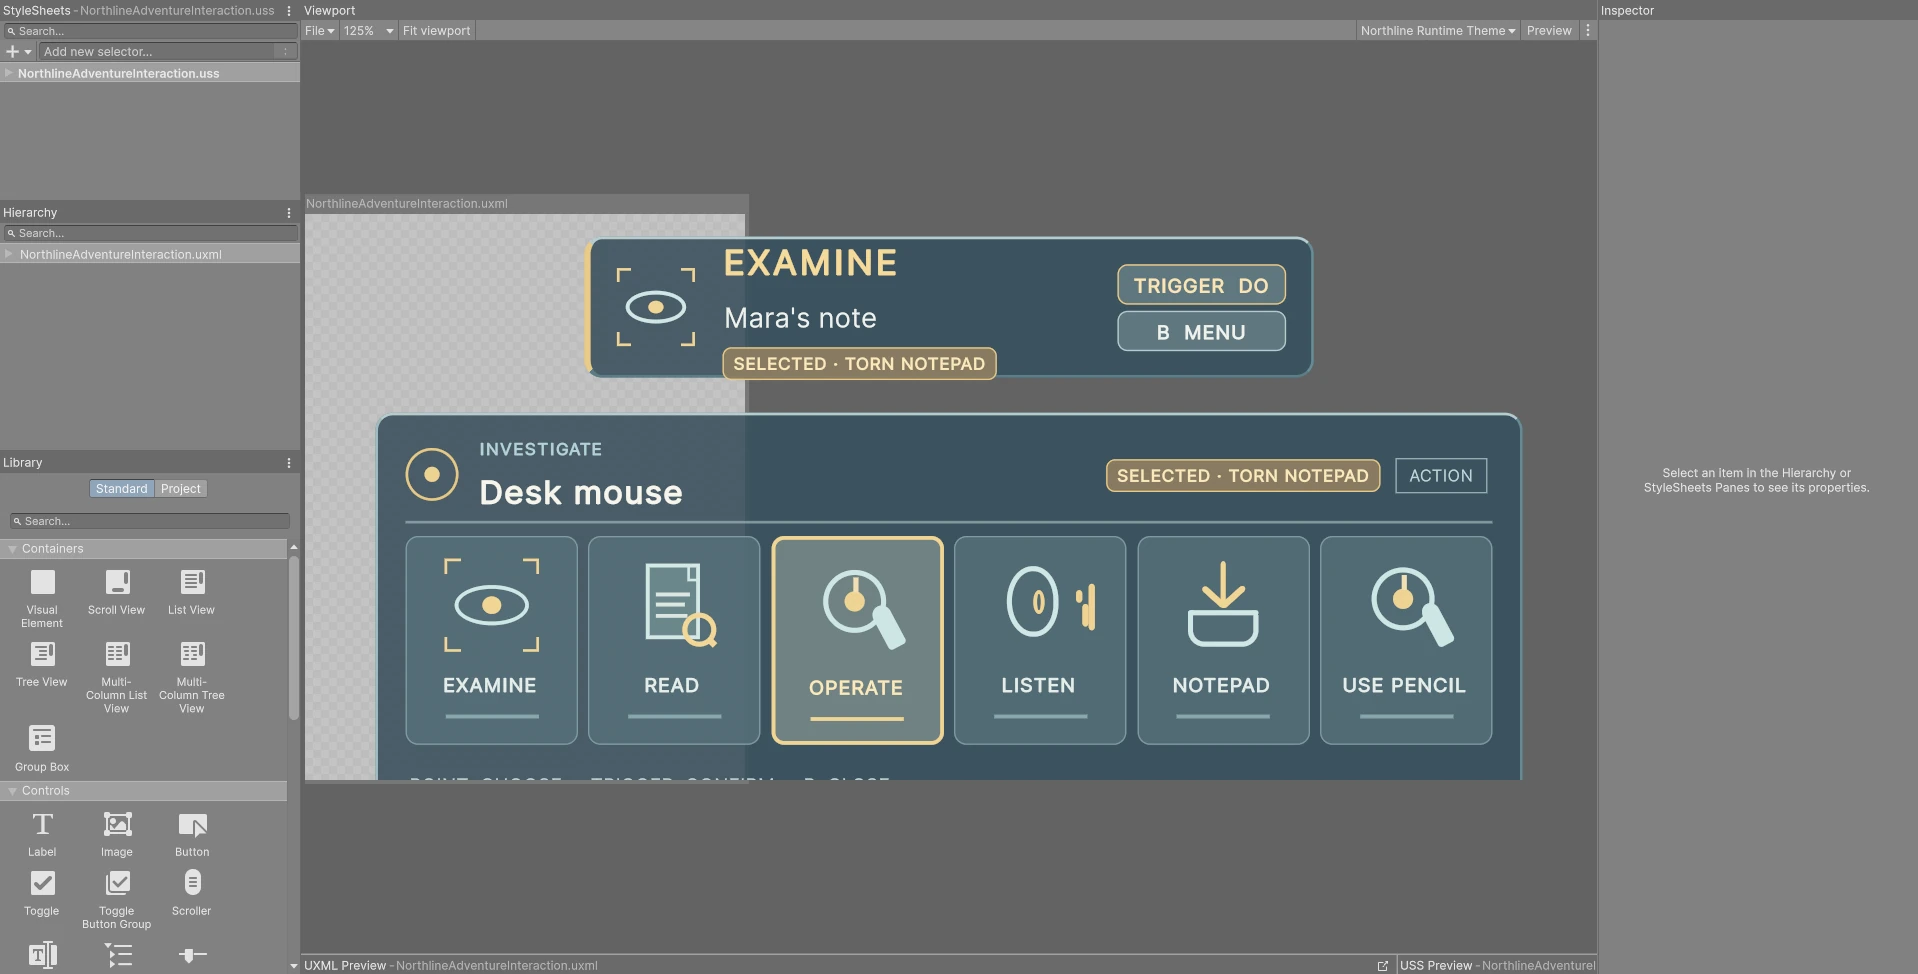Click the Mara's note text

tap(800, 318)
